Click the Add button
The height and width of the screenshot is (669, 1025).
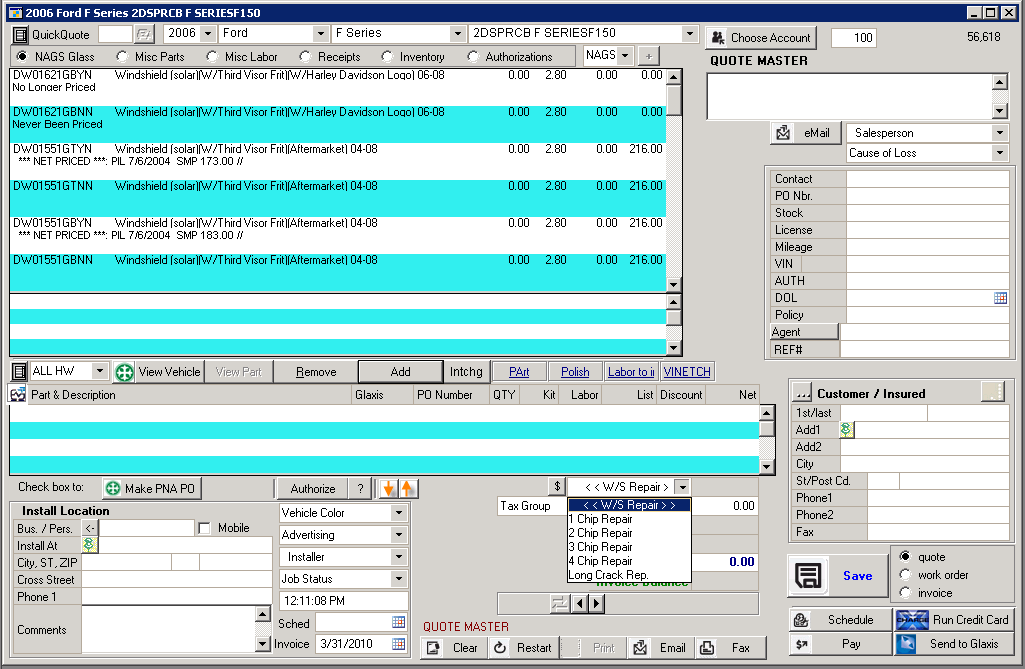[400, 371]
